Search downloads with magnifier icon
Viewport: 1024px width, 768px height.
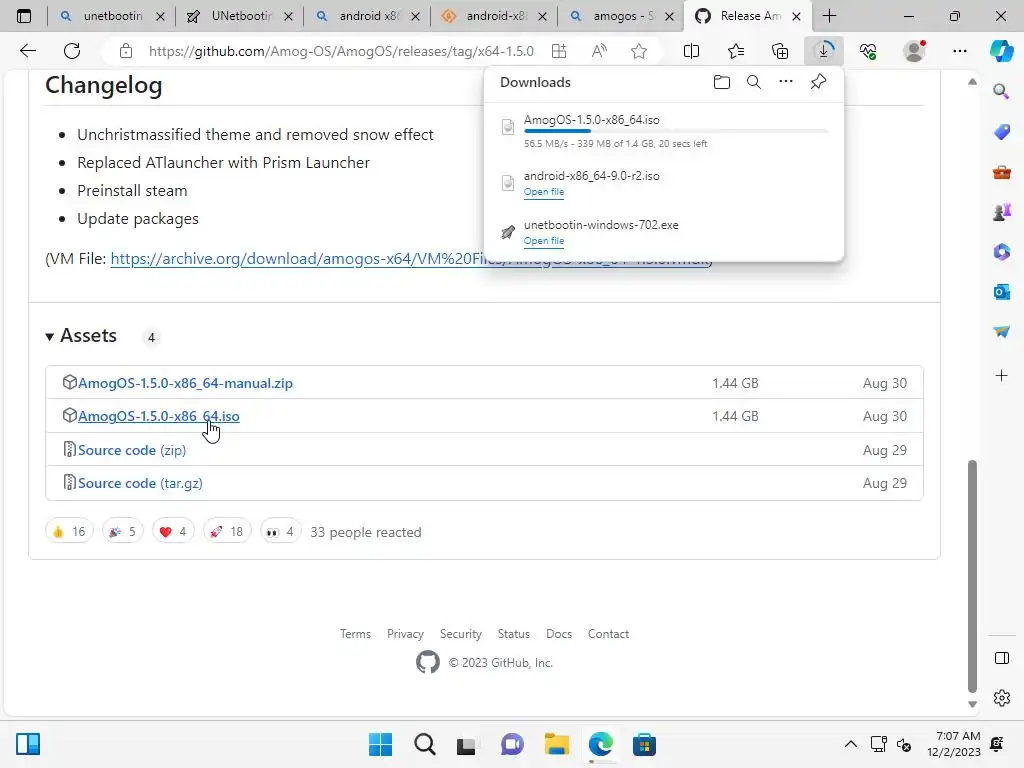(754, 82)
